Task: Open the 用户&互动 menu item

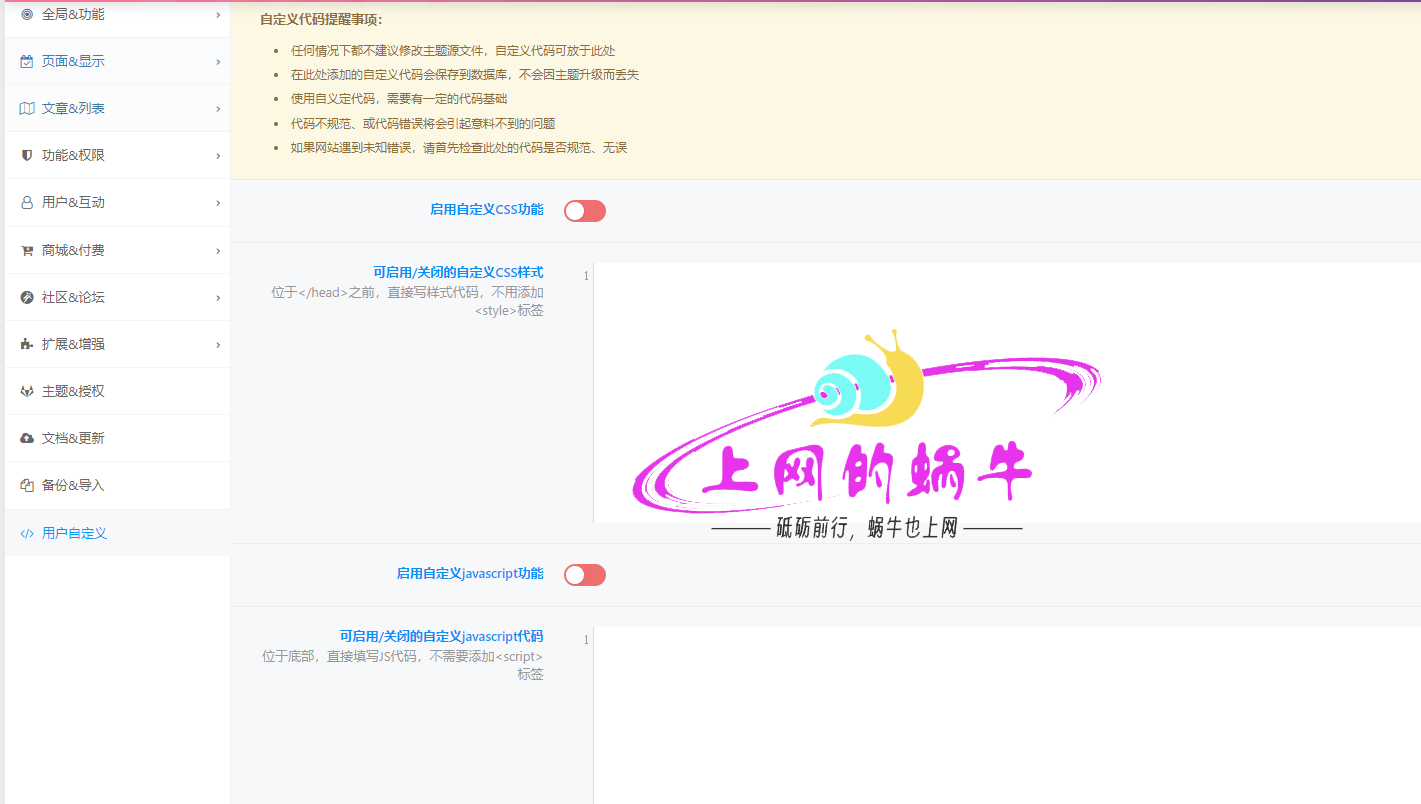Action: point(118,202)
